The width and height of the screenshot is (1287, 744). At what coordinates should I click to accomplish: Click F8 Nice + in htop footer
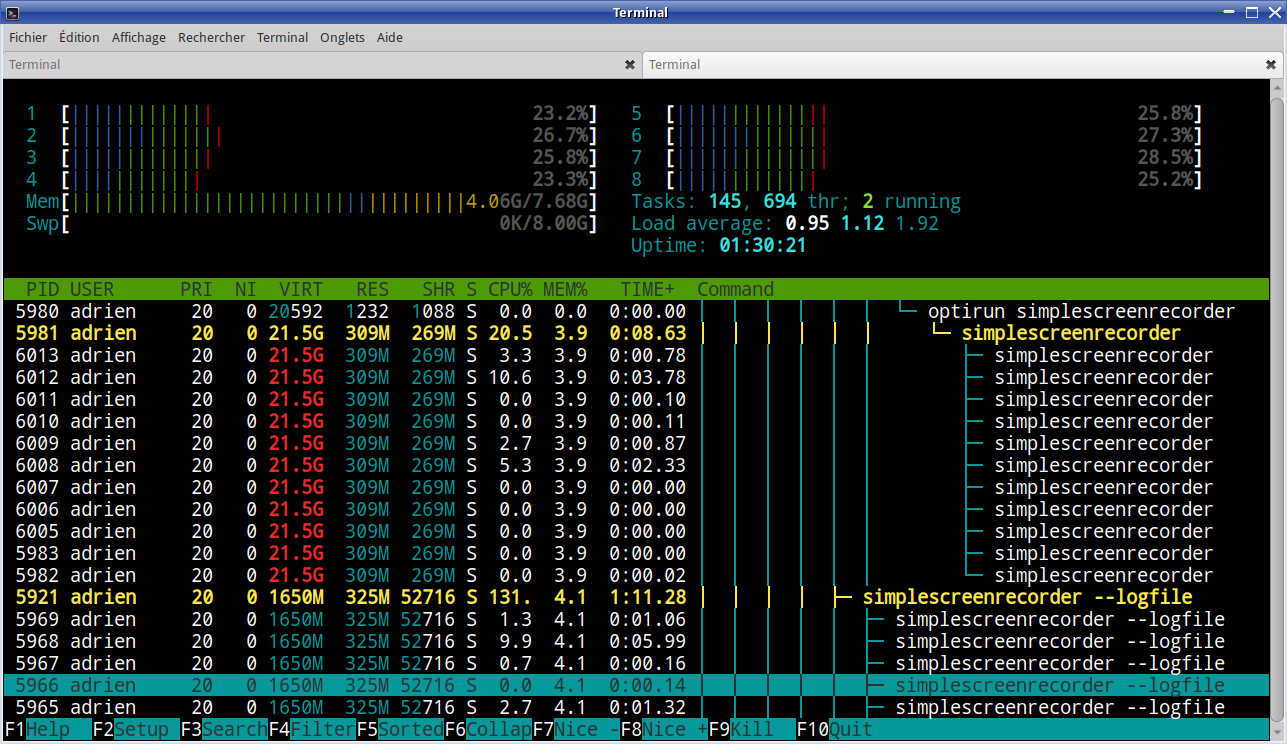click(x=664, y=729)
